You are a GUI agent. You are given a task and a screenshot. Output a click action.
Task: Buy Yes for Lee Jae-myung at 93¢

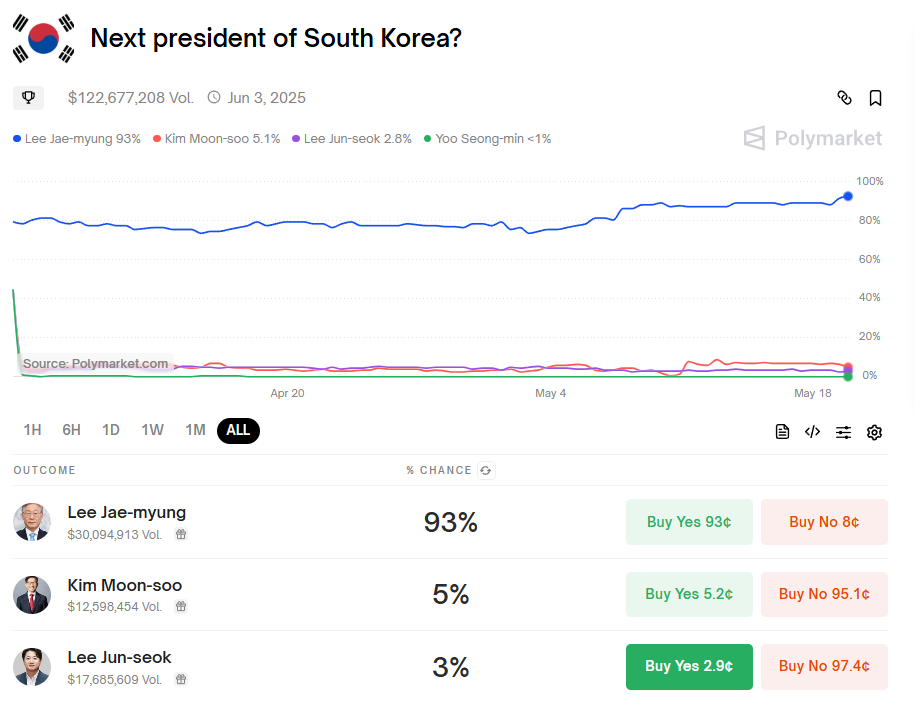pos(689,522)
